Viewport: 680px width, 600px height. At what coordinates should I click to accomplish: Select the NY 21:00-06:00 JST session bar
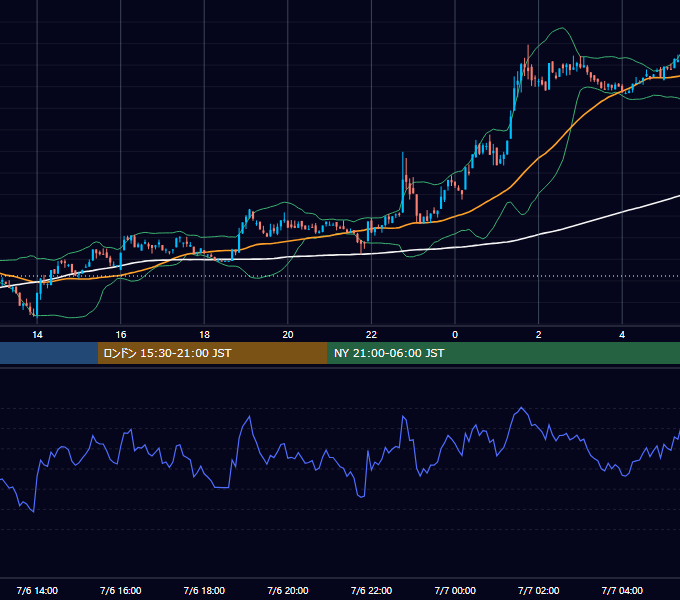click(503, 353)
